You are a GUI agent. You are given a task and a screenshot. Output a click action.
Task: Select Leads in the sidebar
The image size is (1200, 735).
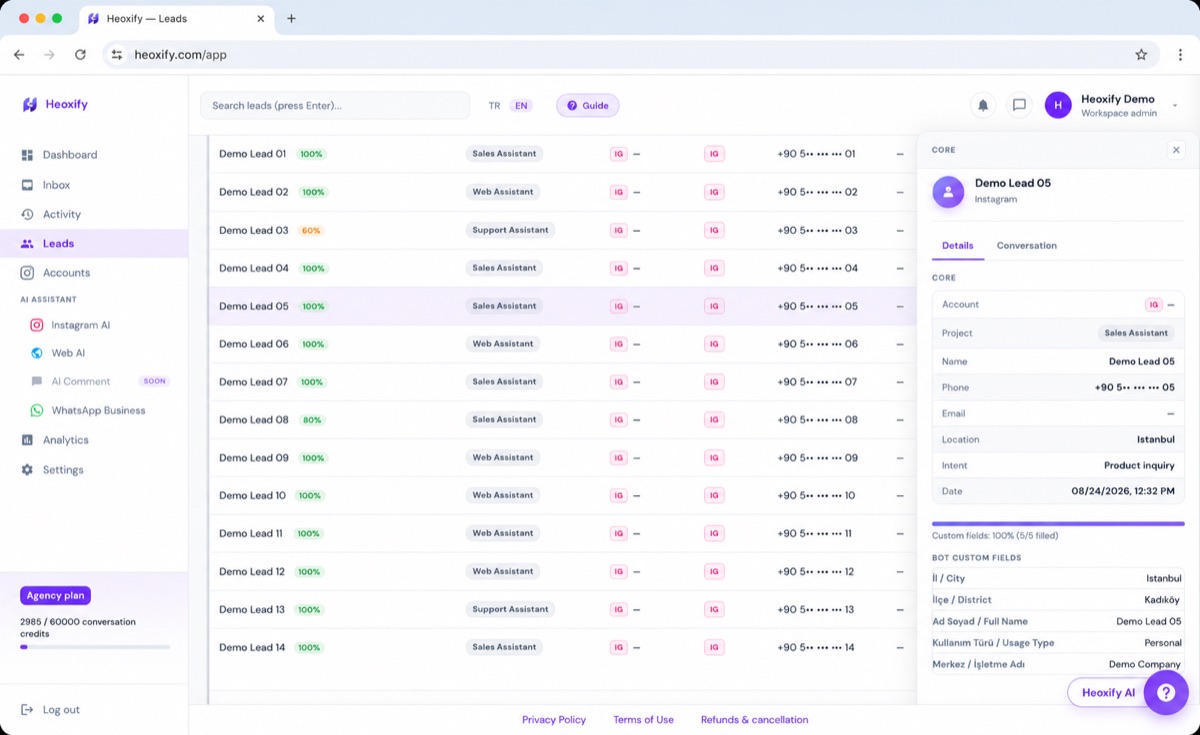[94, 243]
